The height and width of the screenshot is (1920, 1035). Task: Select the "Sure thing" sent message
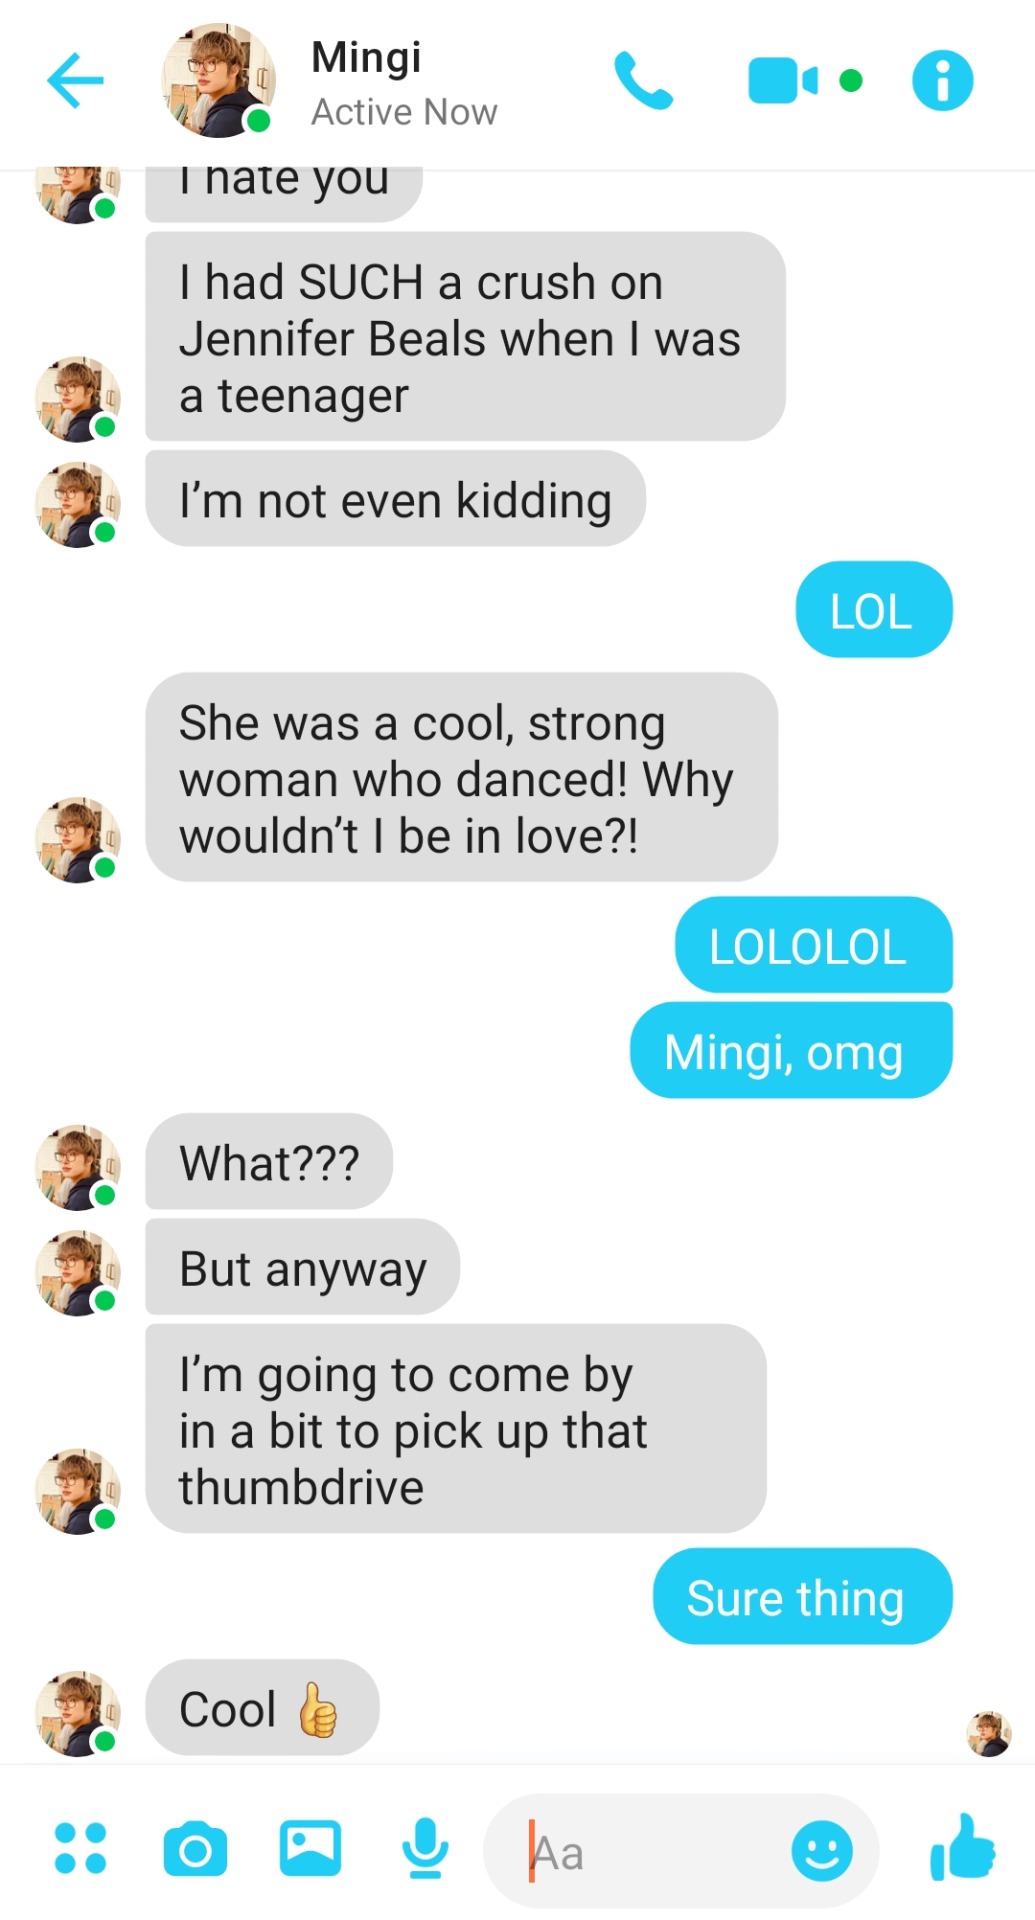pyautogui.click(x=803, y=1597)
